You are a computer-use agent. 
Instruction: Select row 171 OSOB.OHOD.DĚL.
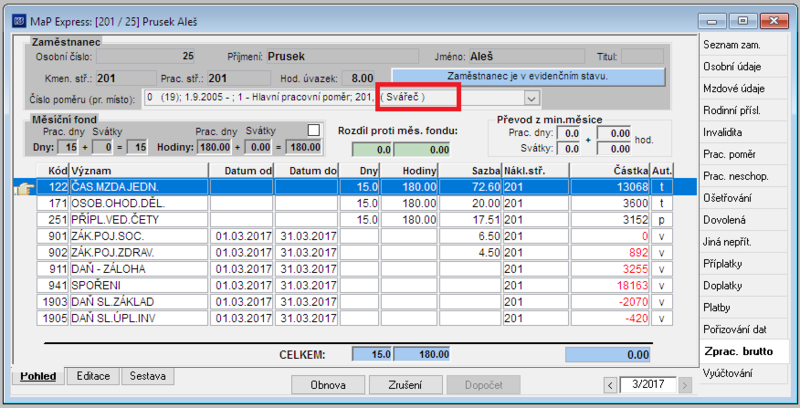pos(355,203)
